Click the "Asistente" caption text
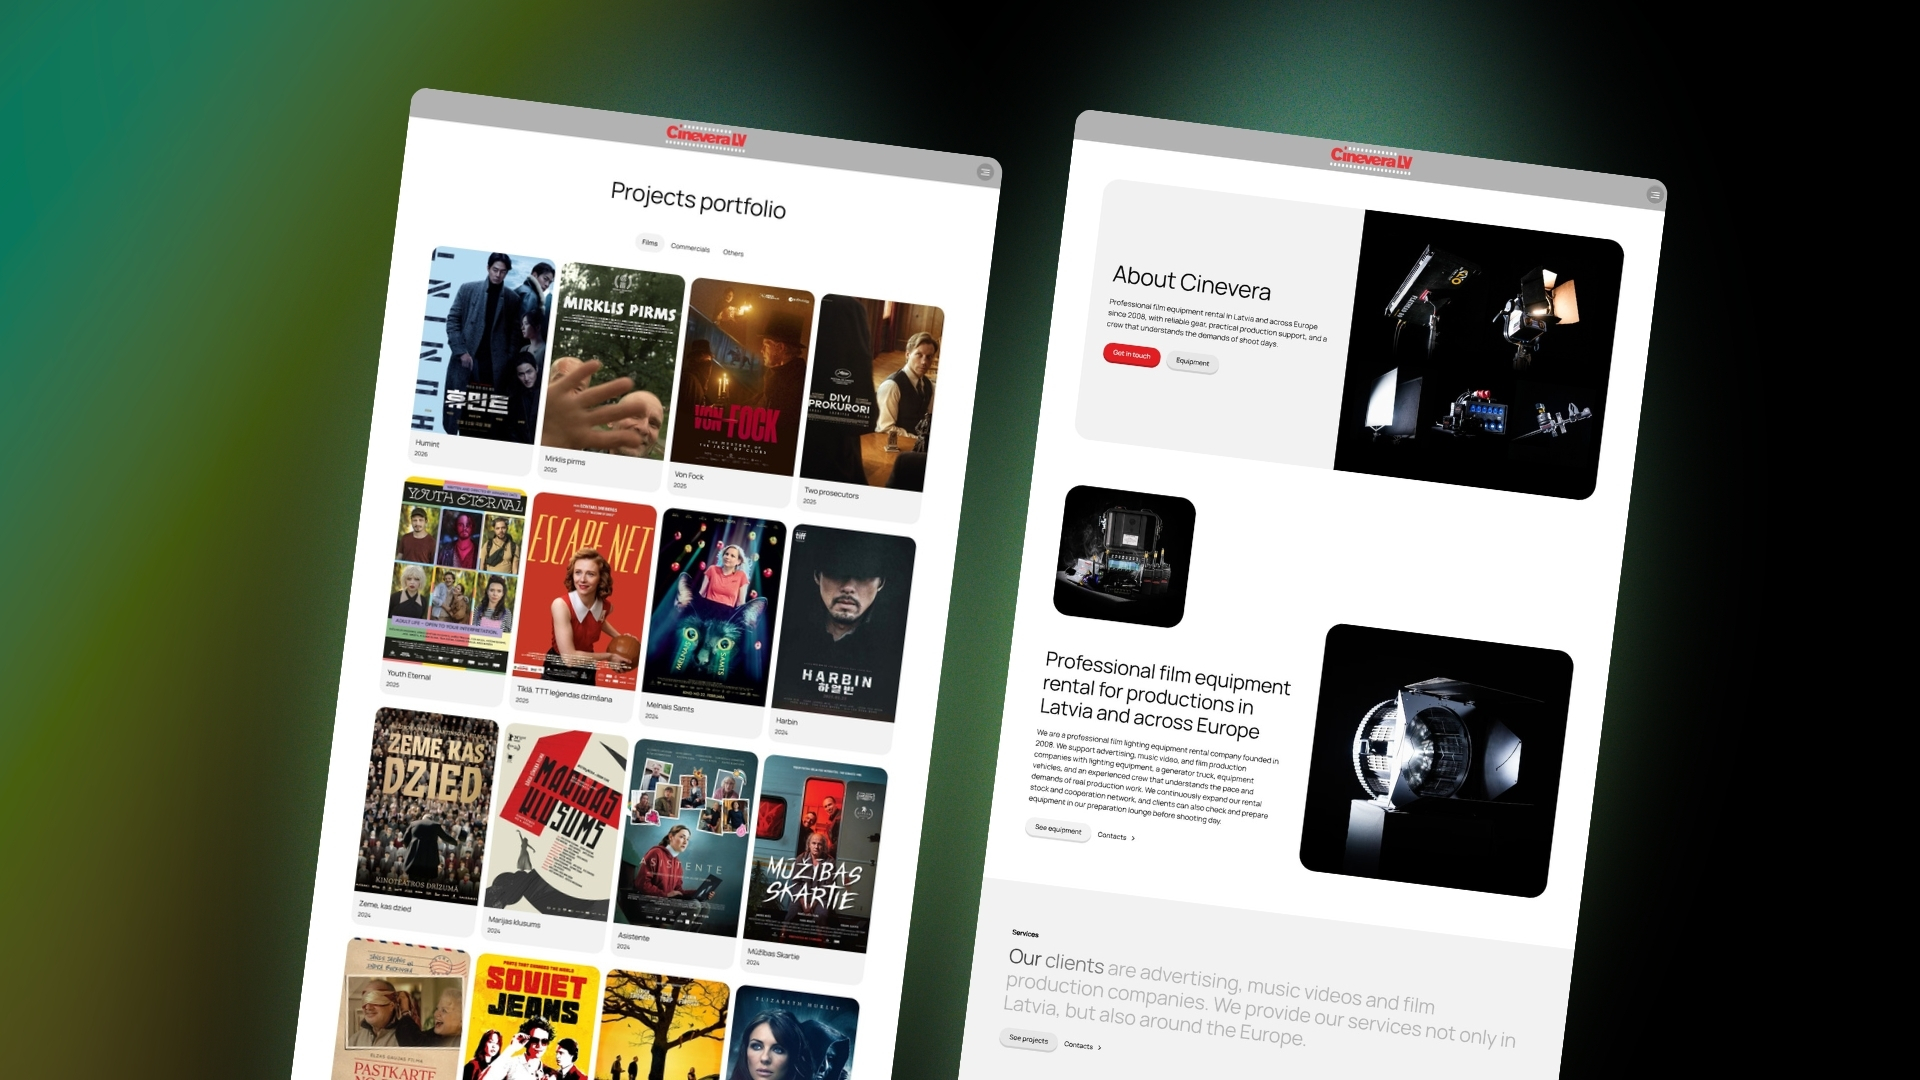 [x=633, y=937]
